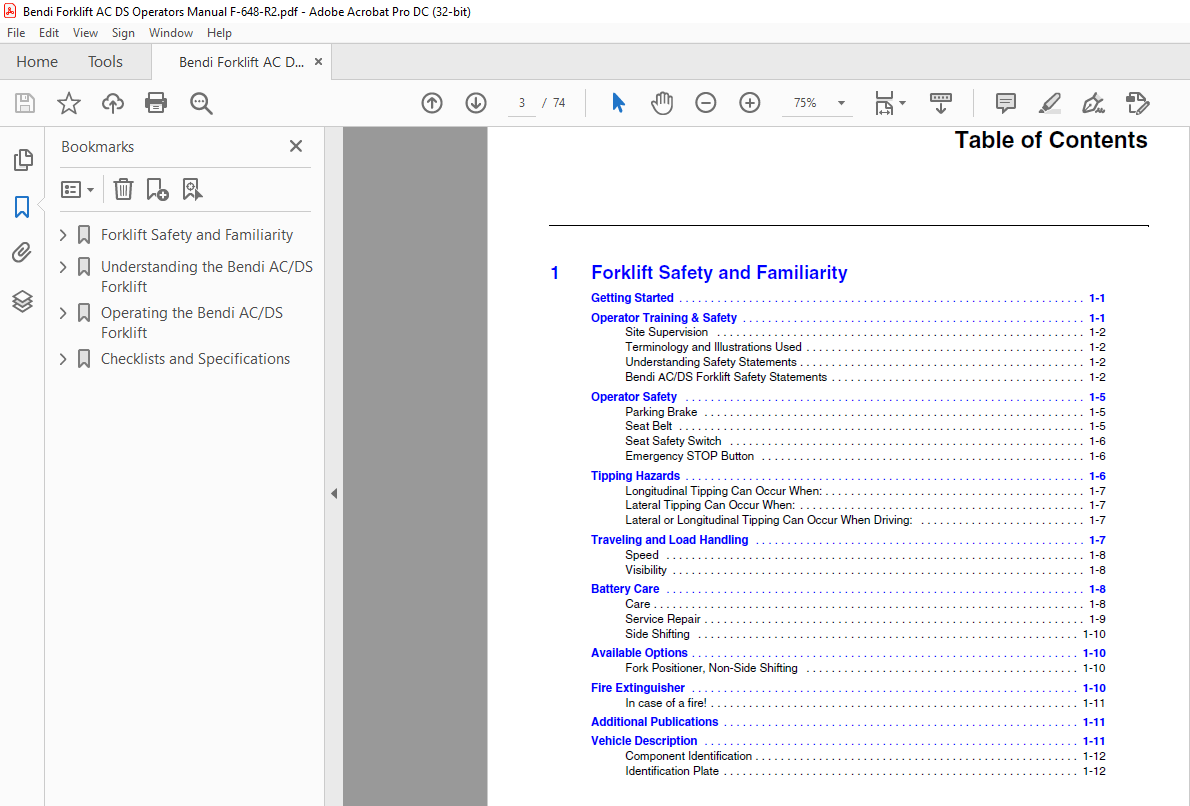
Task: Click the Save file icon
Action: coord(25,102)
